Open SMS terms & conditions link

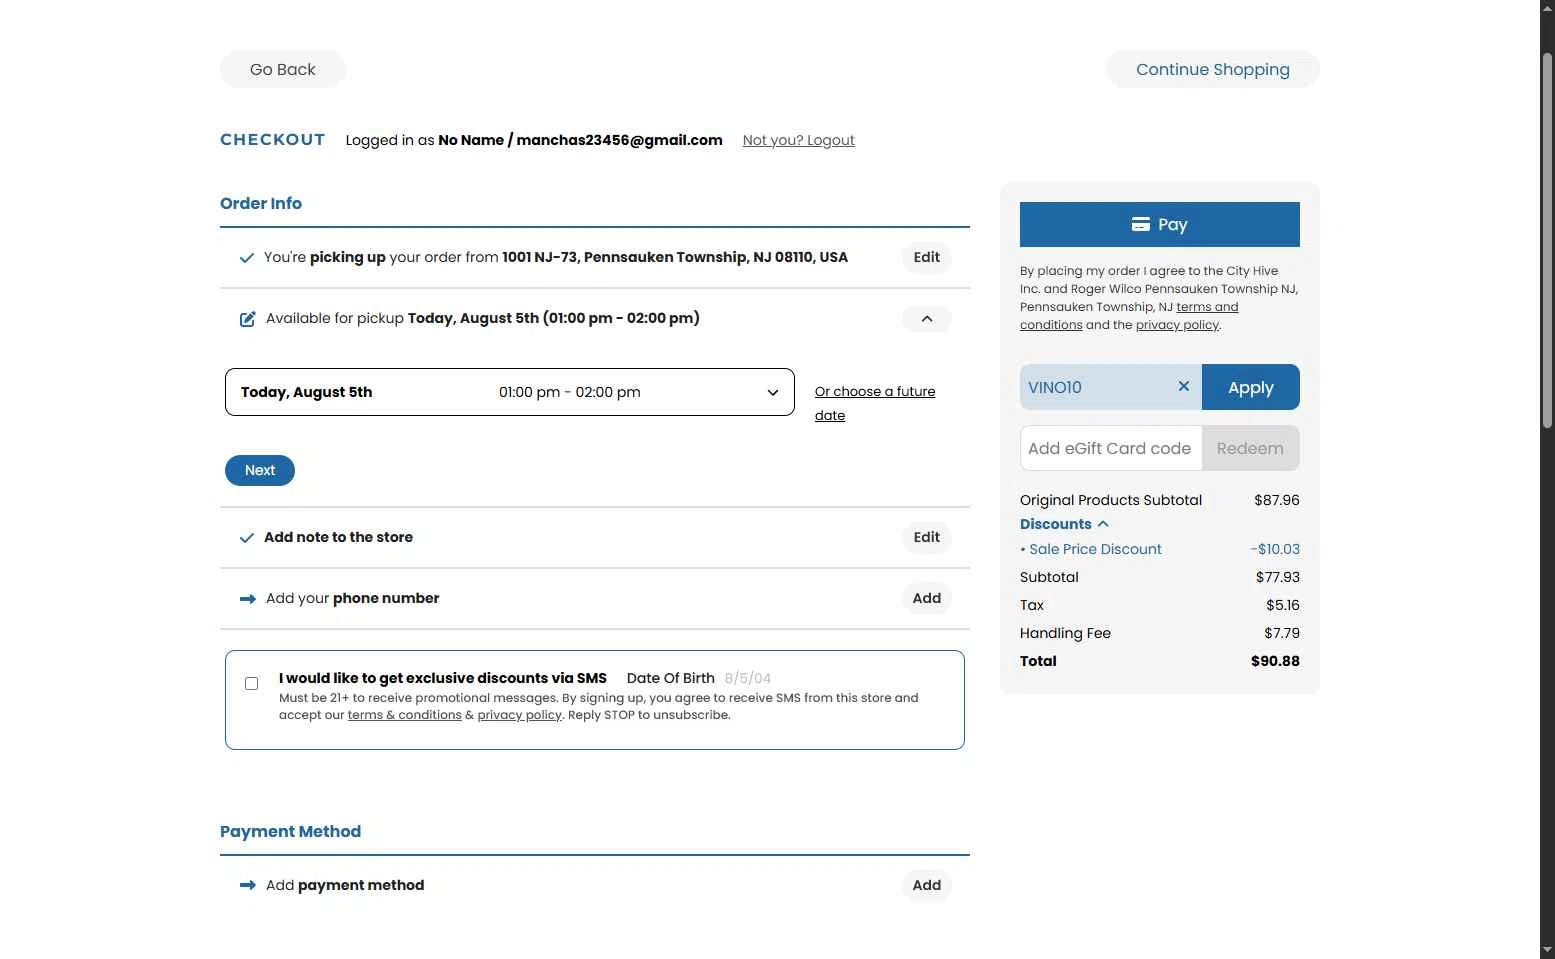404,715
